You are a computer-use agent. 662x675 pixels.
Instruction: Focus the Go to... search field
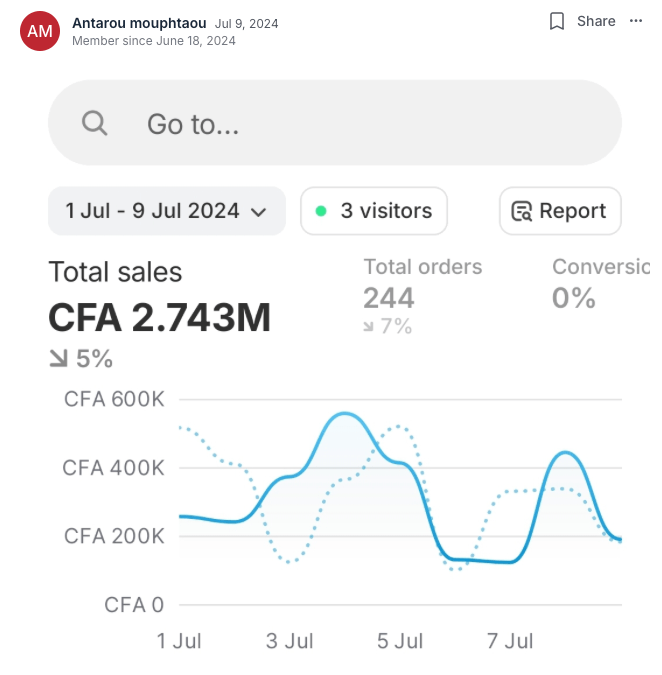tap(334, 123)
